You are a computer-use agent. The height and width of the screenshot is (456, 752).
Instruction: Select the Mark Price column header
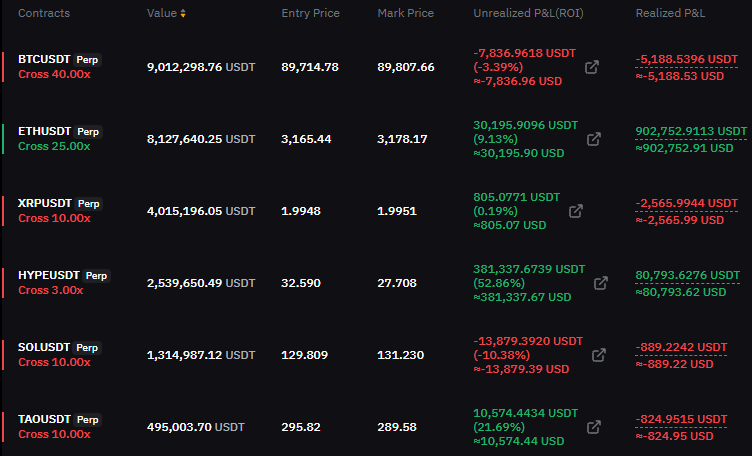pyautogui.click(x=405, y=13)
